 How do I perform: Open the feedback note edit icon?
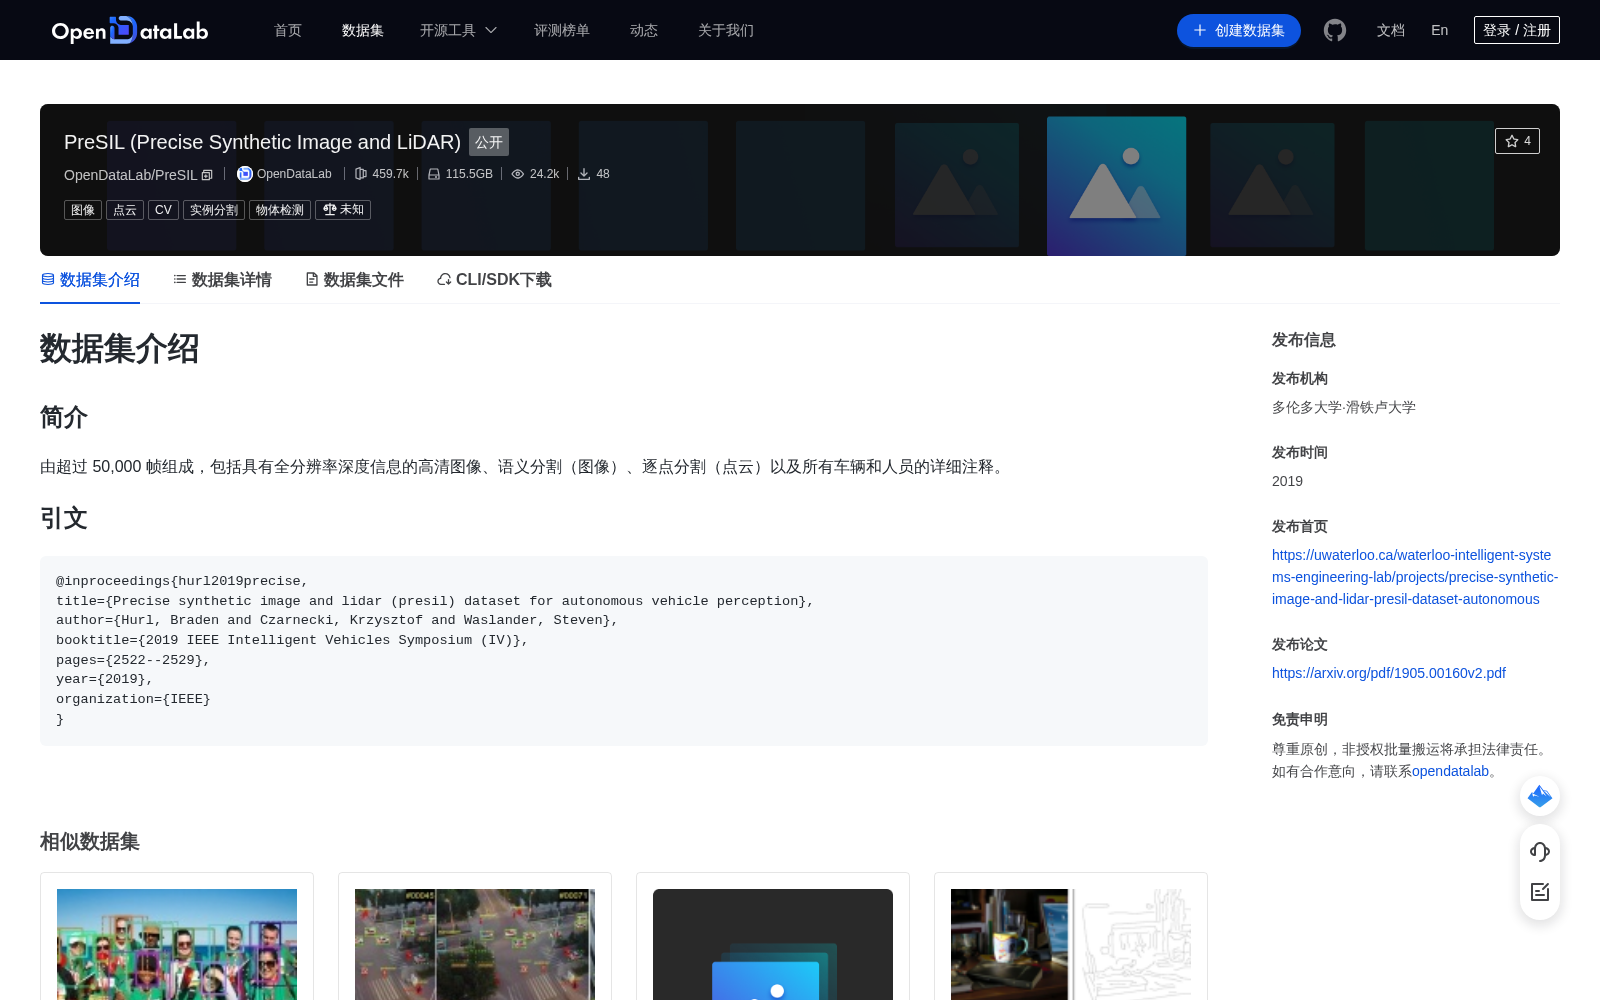click(x=1540, y=891)
